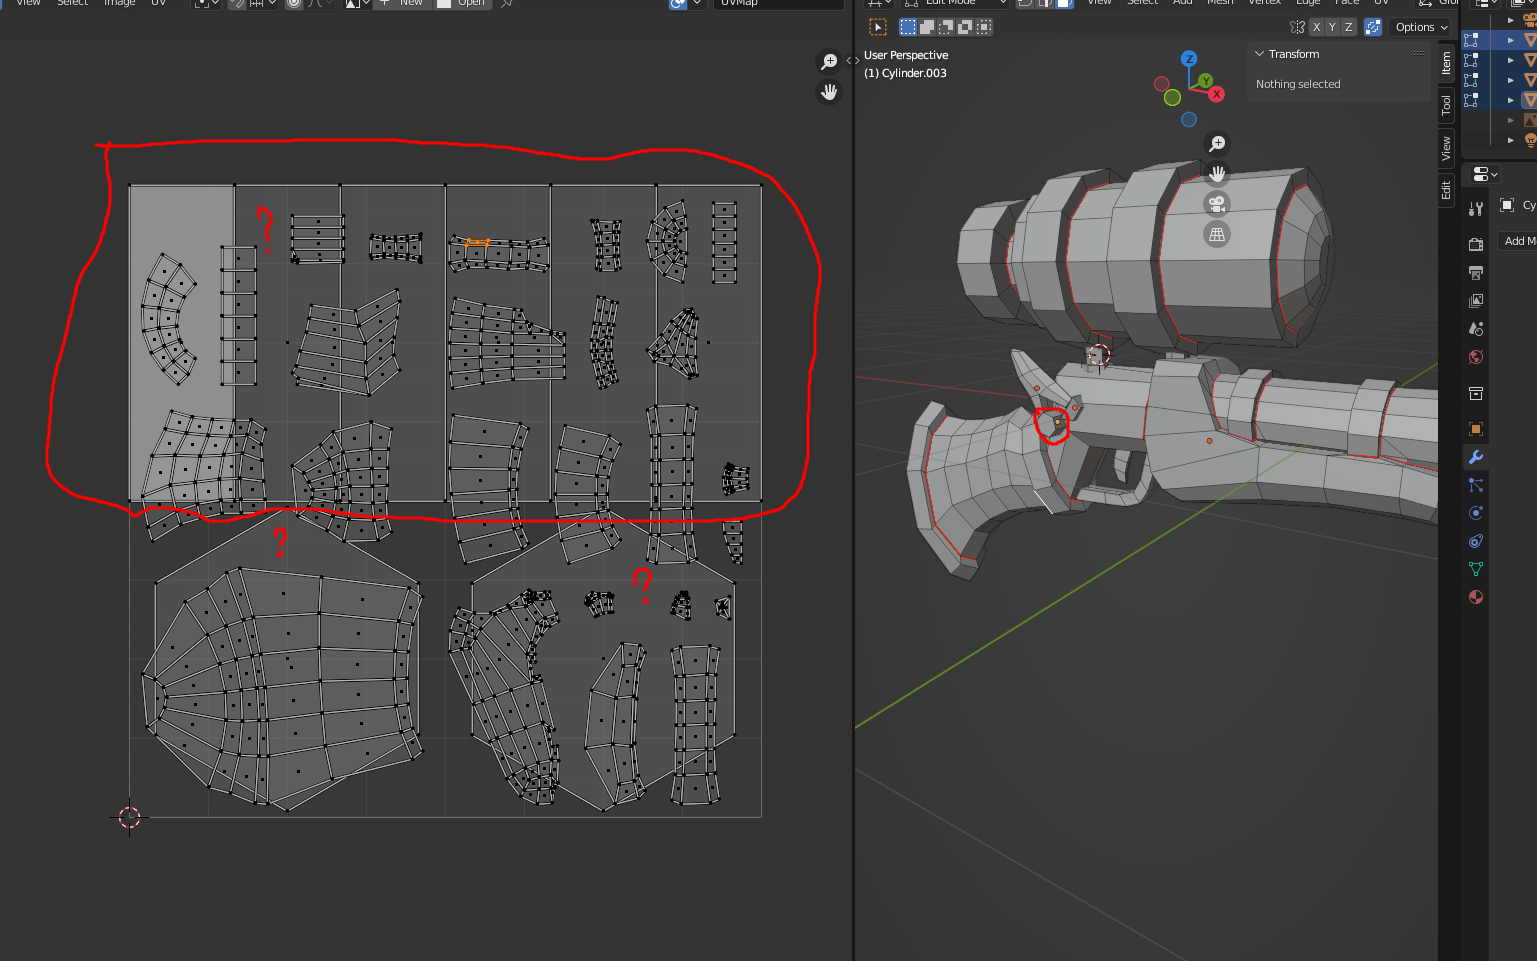Switch to the Tool sidebar tab
The height and width of the screenshot is (961, 1537).
1446,105
